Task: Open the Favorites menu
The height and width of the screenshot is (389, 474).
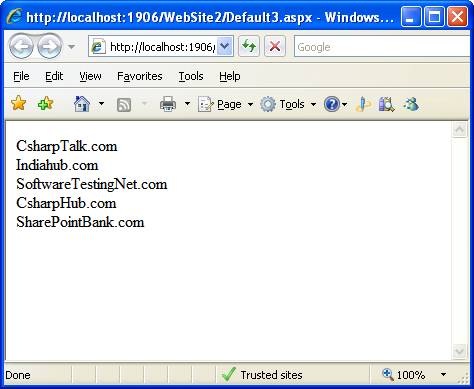Action: 140,76
